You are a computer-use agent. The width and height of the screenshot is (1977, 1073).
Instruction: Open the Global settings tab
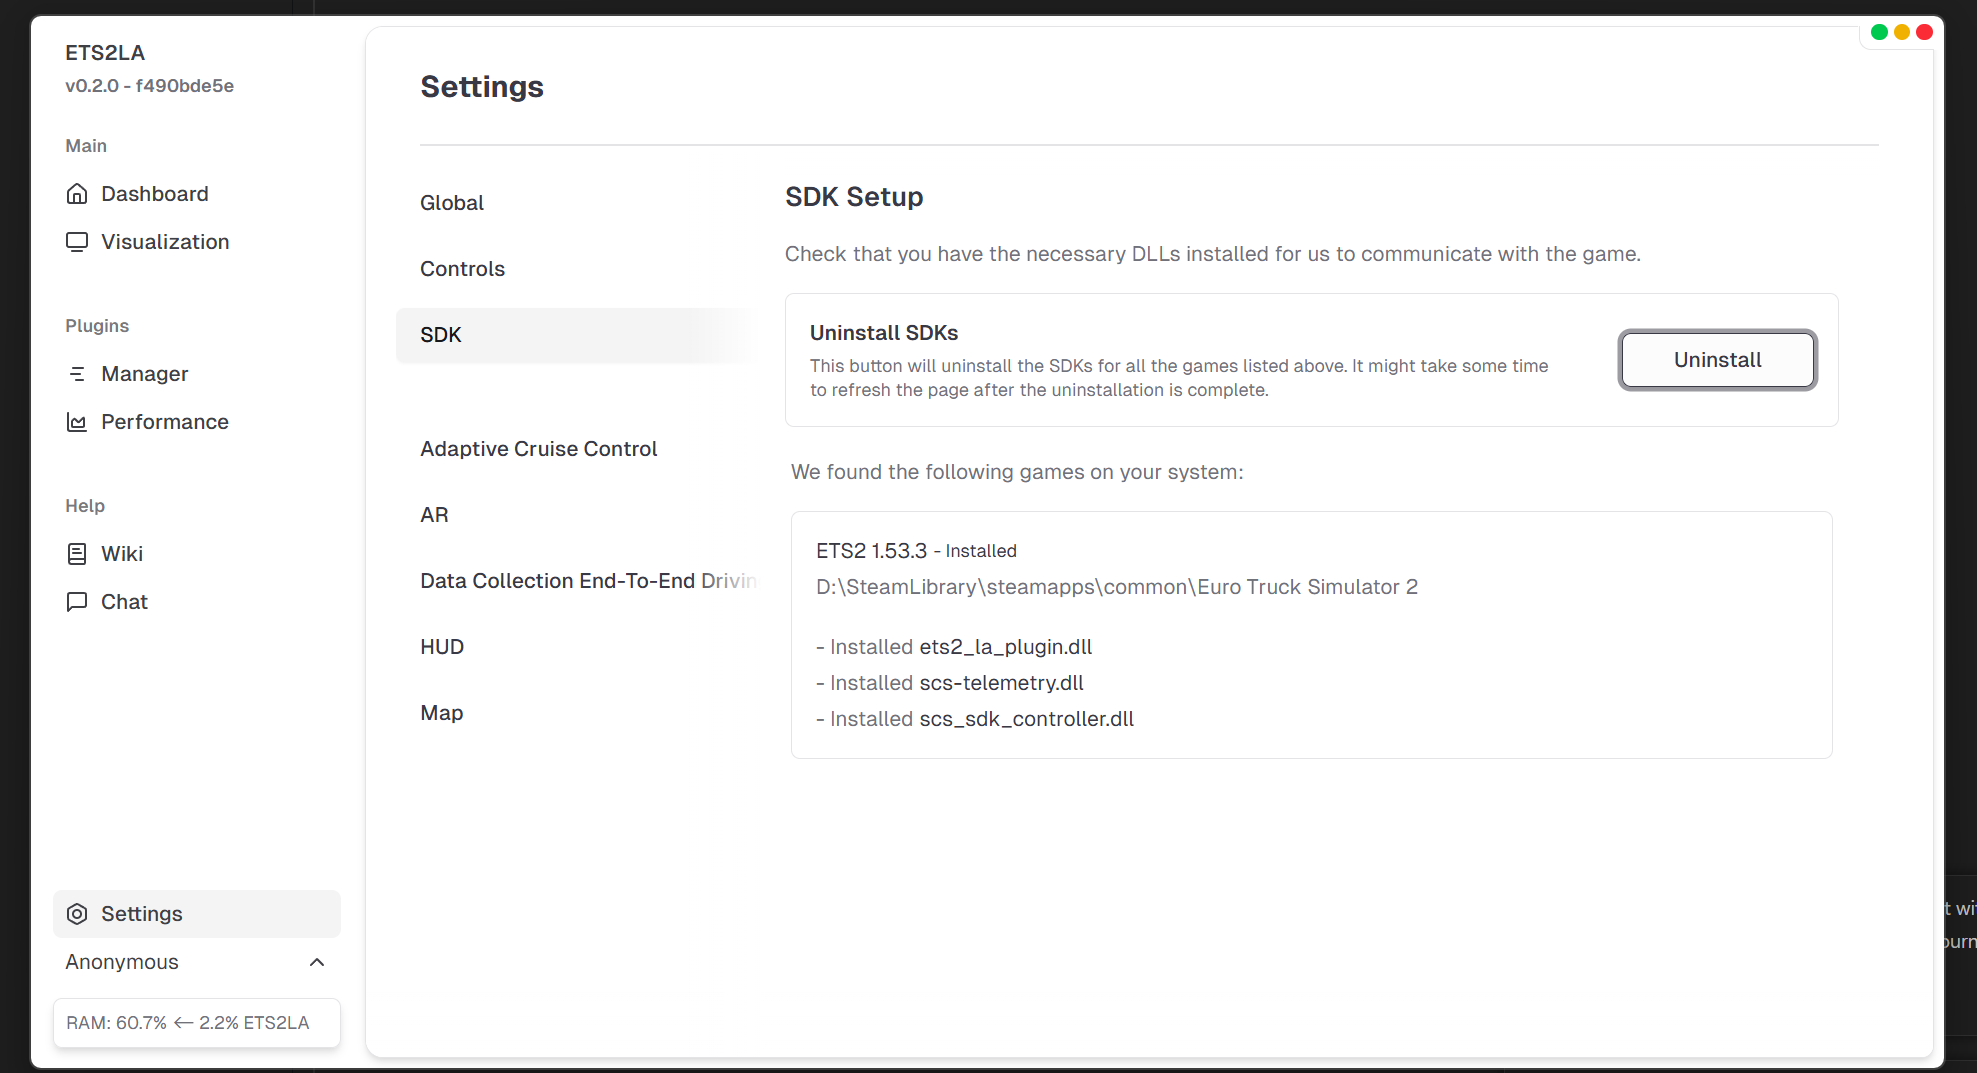point(452,203)
